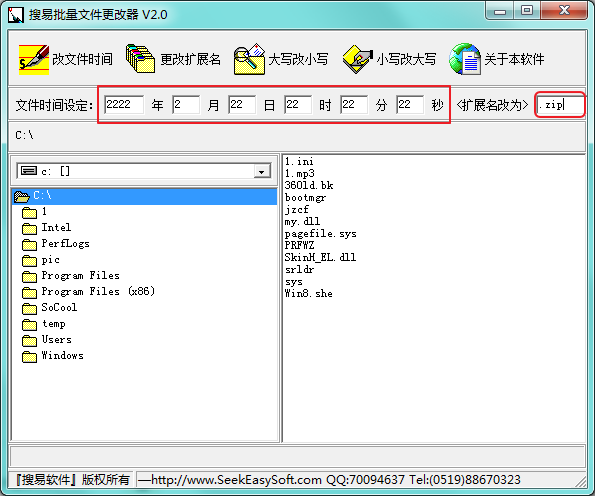Click the 更改扩展名 stacked folders icon
Image resolution: width=595 pixels, height=496 pixels.
(140, 58)
